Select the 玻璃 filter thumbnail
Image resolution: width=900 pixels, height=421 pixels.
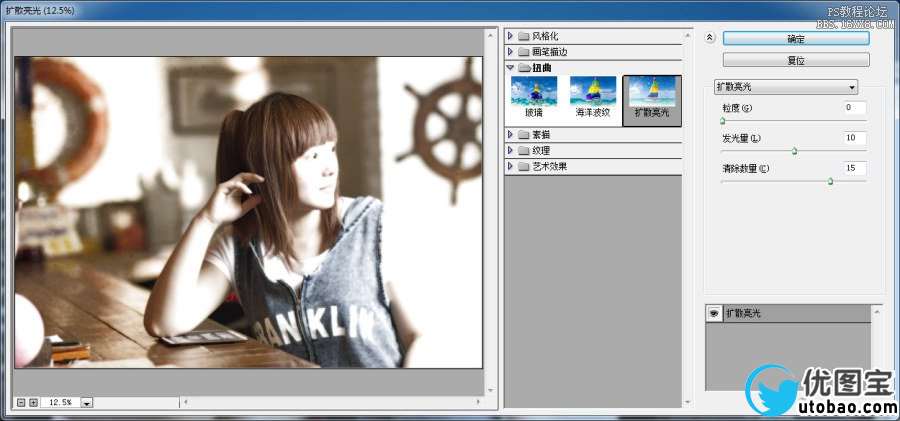pyautogui.click(x=534, y=97)
